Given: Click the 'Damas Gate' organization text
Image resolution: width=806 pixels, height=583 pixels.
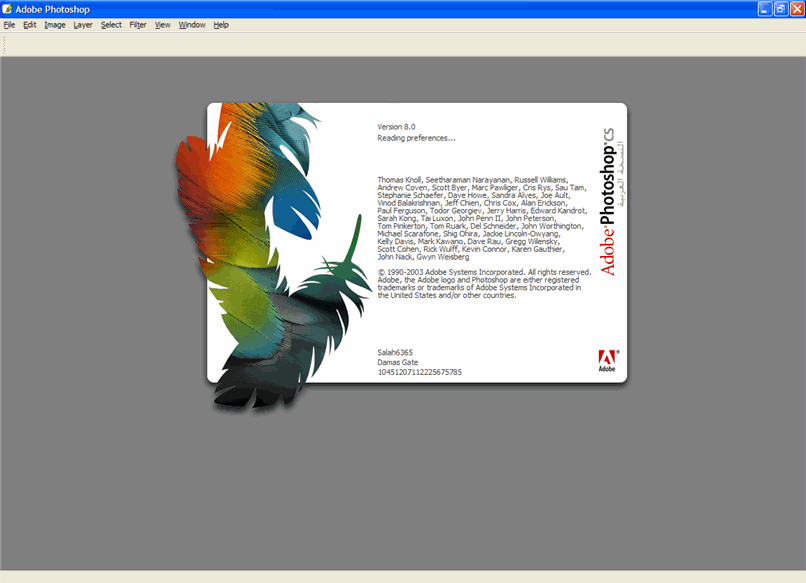Looking at the screenshot, I should (398, 362).
